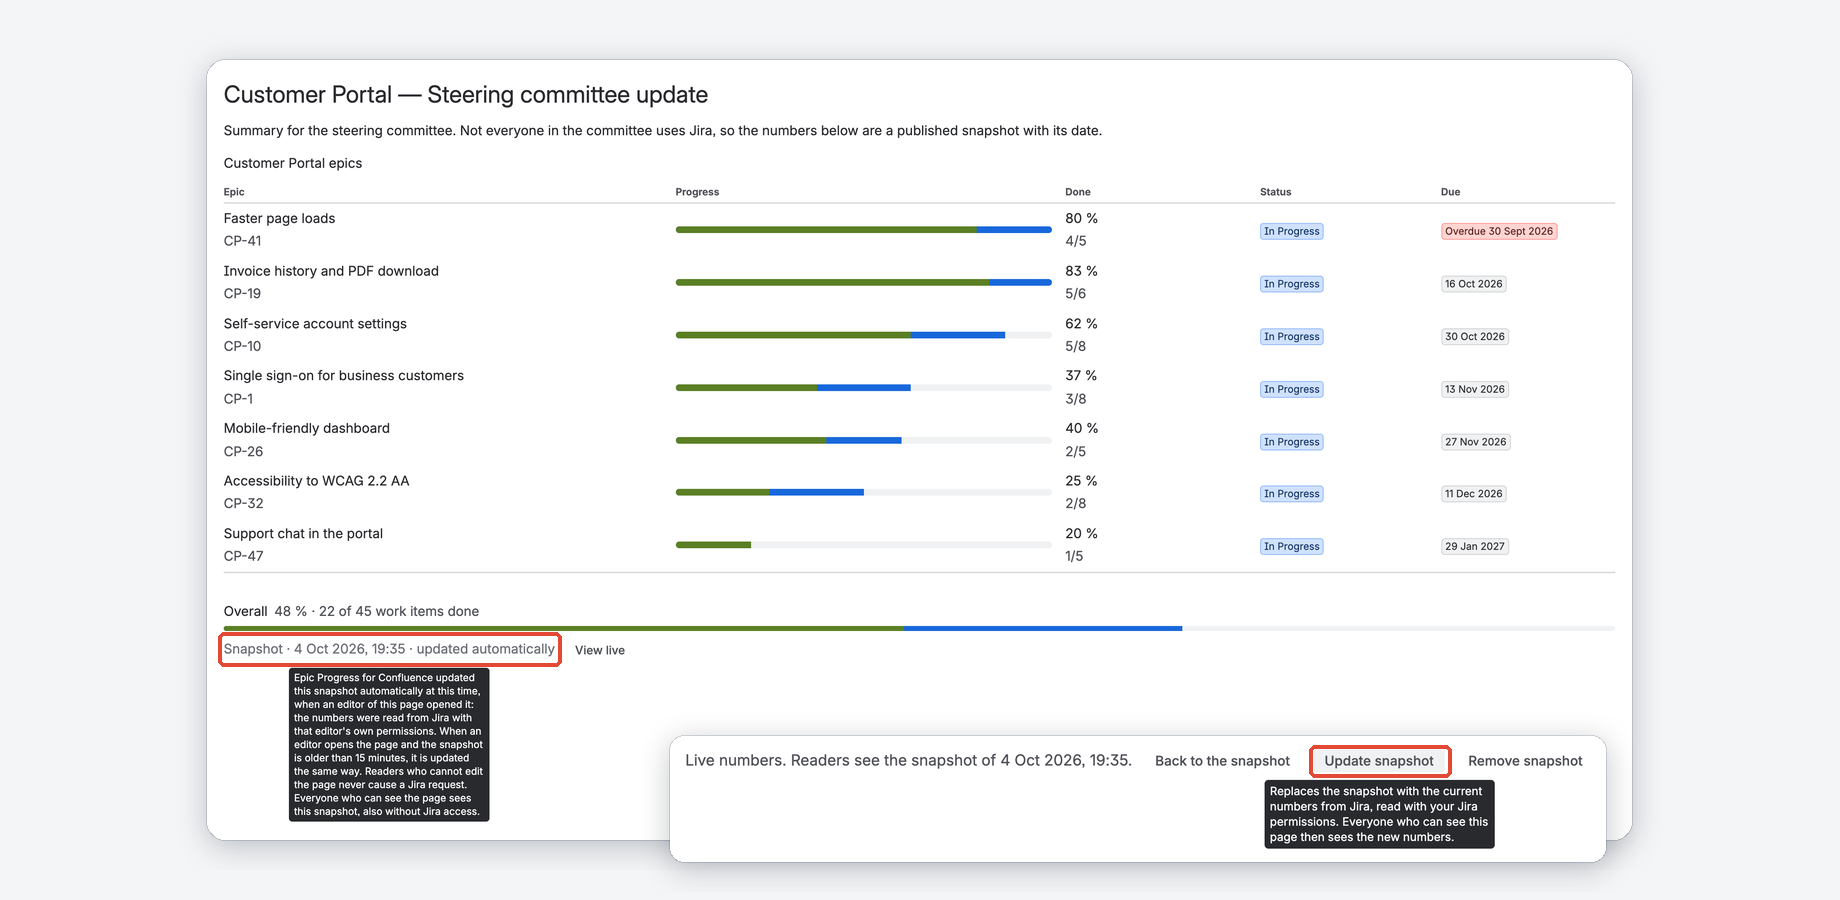Viewport: 1840px width, 900px height.
Task: Click the 11 Dec 2026 due date
Action: (x=1473, y=494)
